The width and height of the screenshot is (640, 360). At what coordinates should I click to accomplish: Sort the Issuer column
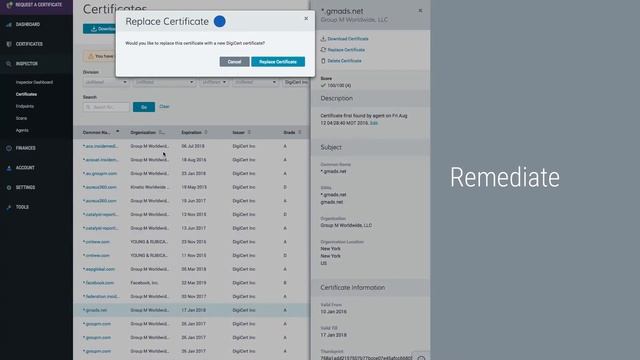coord(249,132)
